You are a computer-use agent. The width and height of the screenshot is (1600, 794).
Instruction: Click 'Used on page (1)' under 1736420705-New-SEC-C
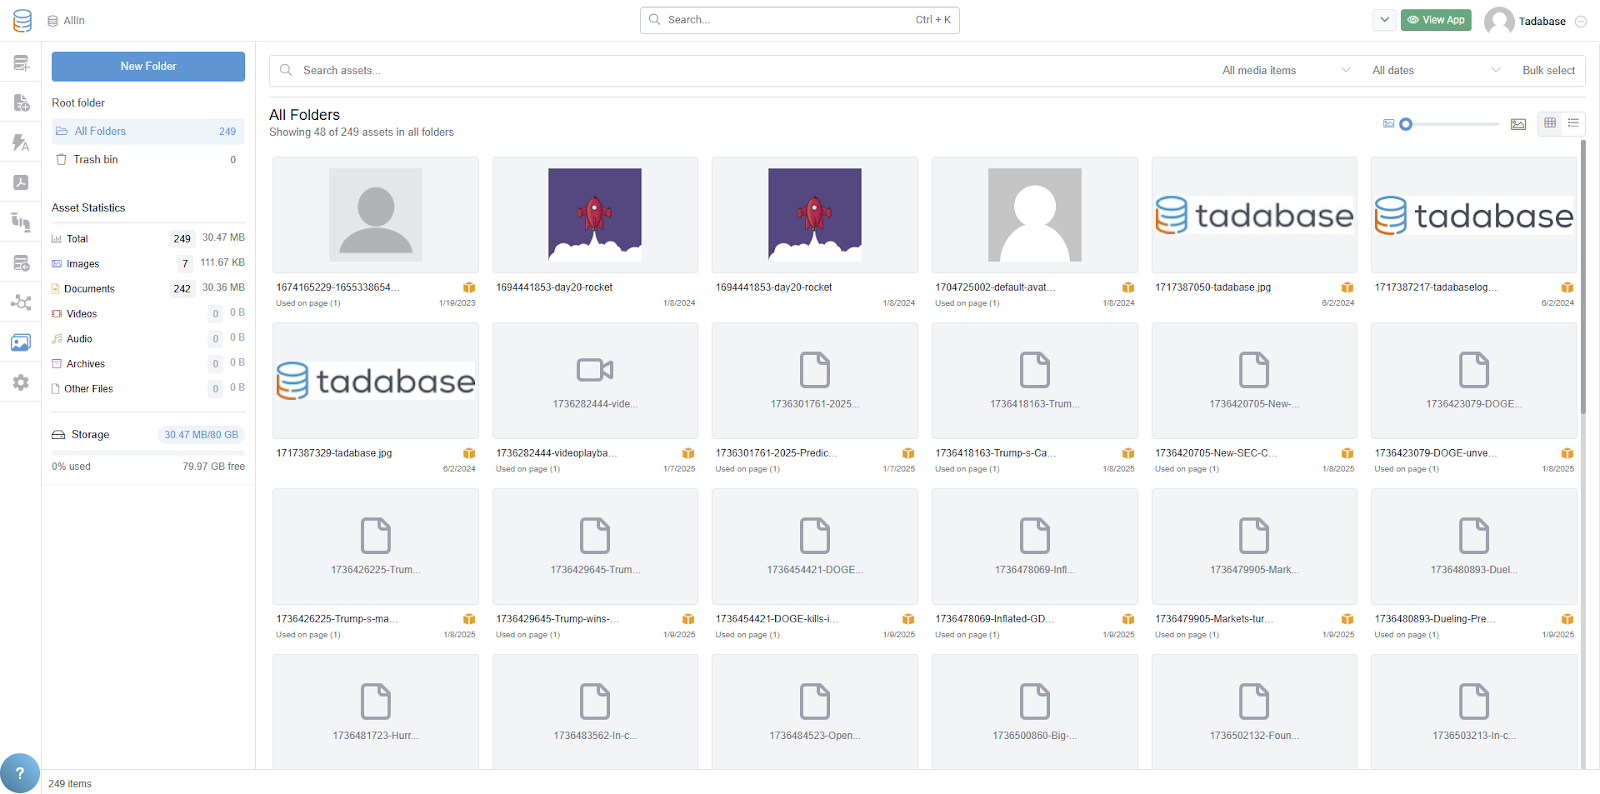[1187, 470]
